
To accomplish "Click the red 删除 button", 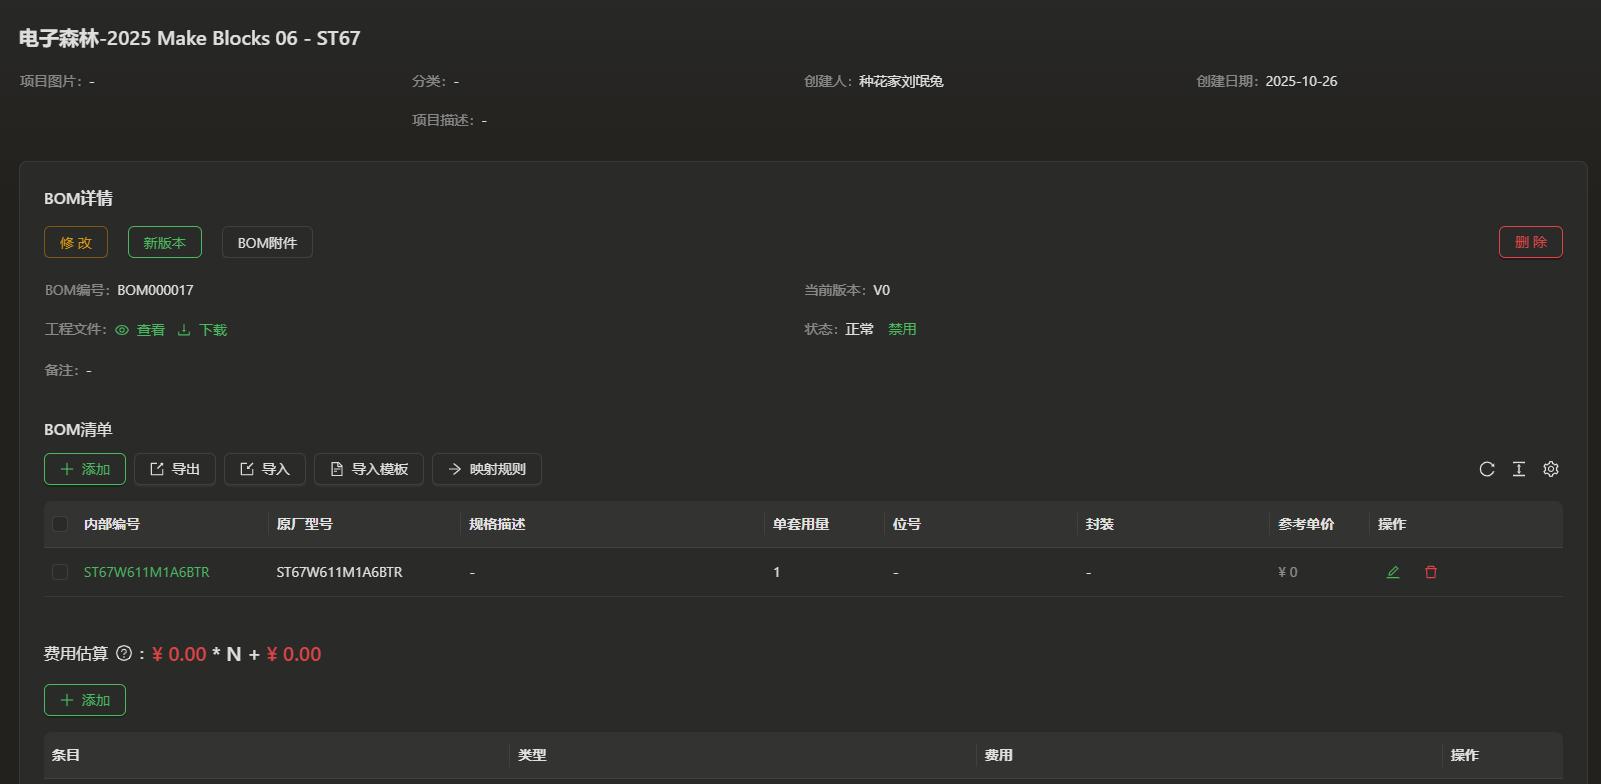I will 1530,242.
